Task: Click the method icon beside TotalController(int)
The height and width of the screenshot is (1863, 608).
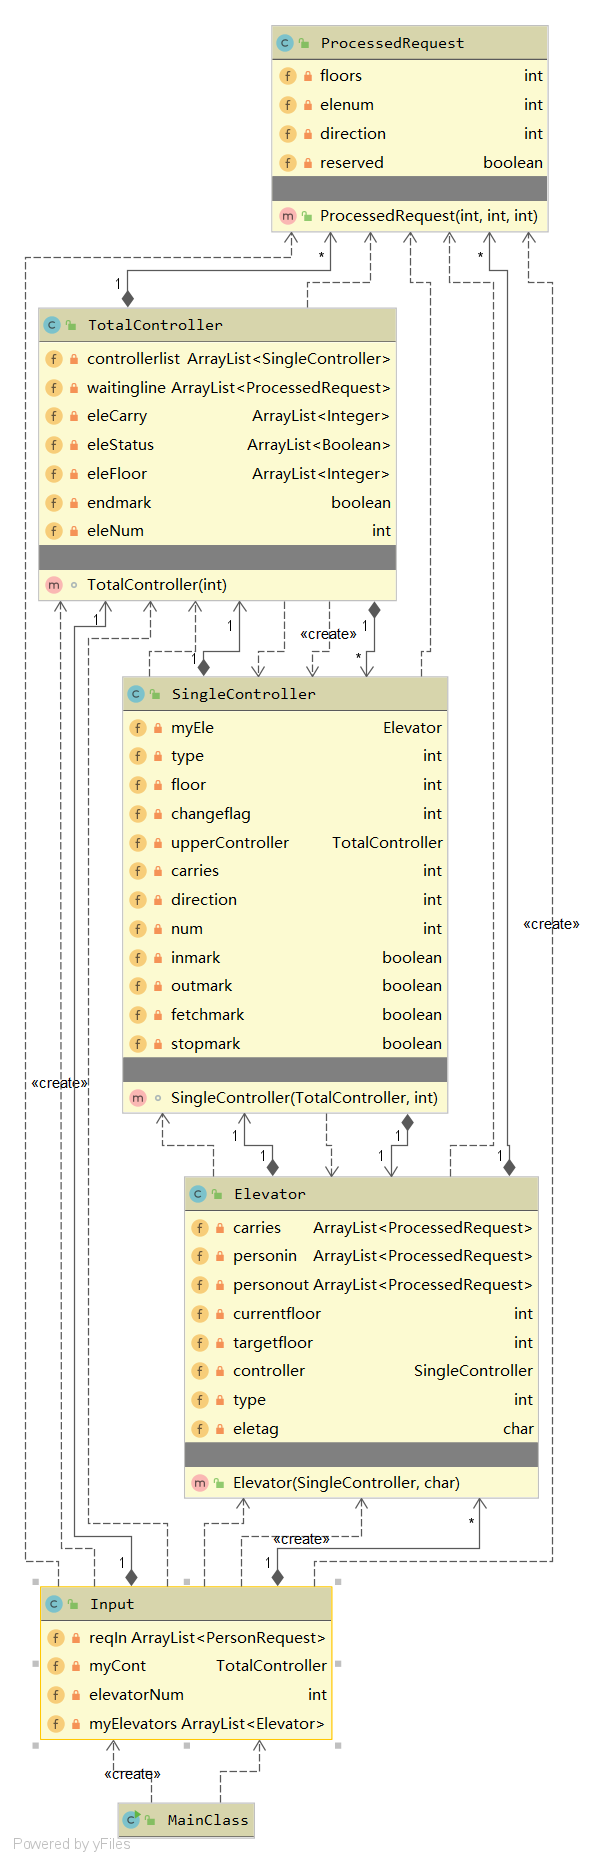Action: pyautogui.click(x=54, y=585)
